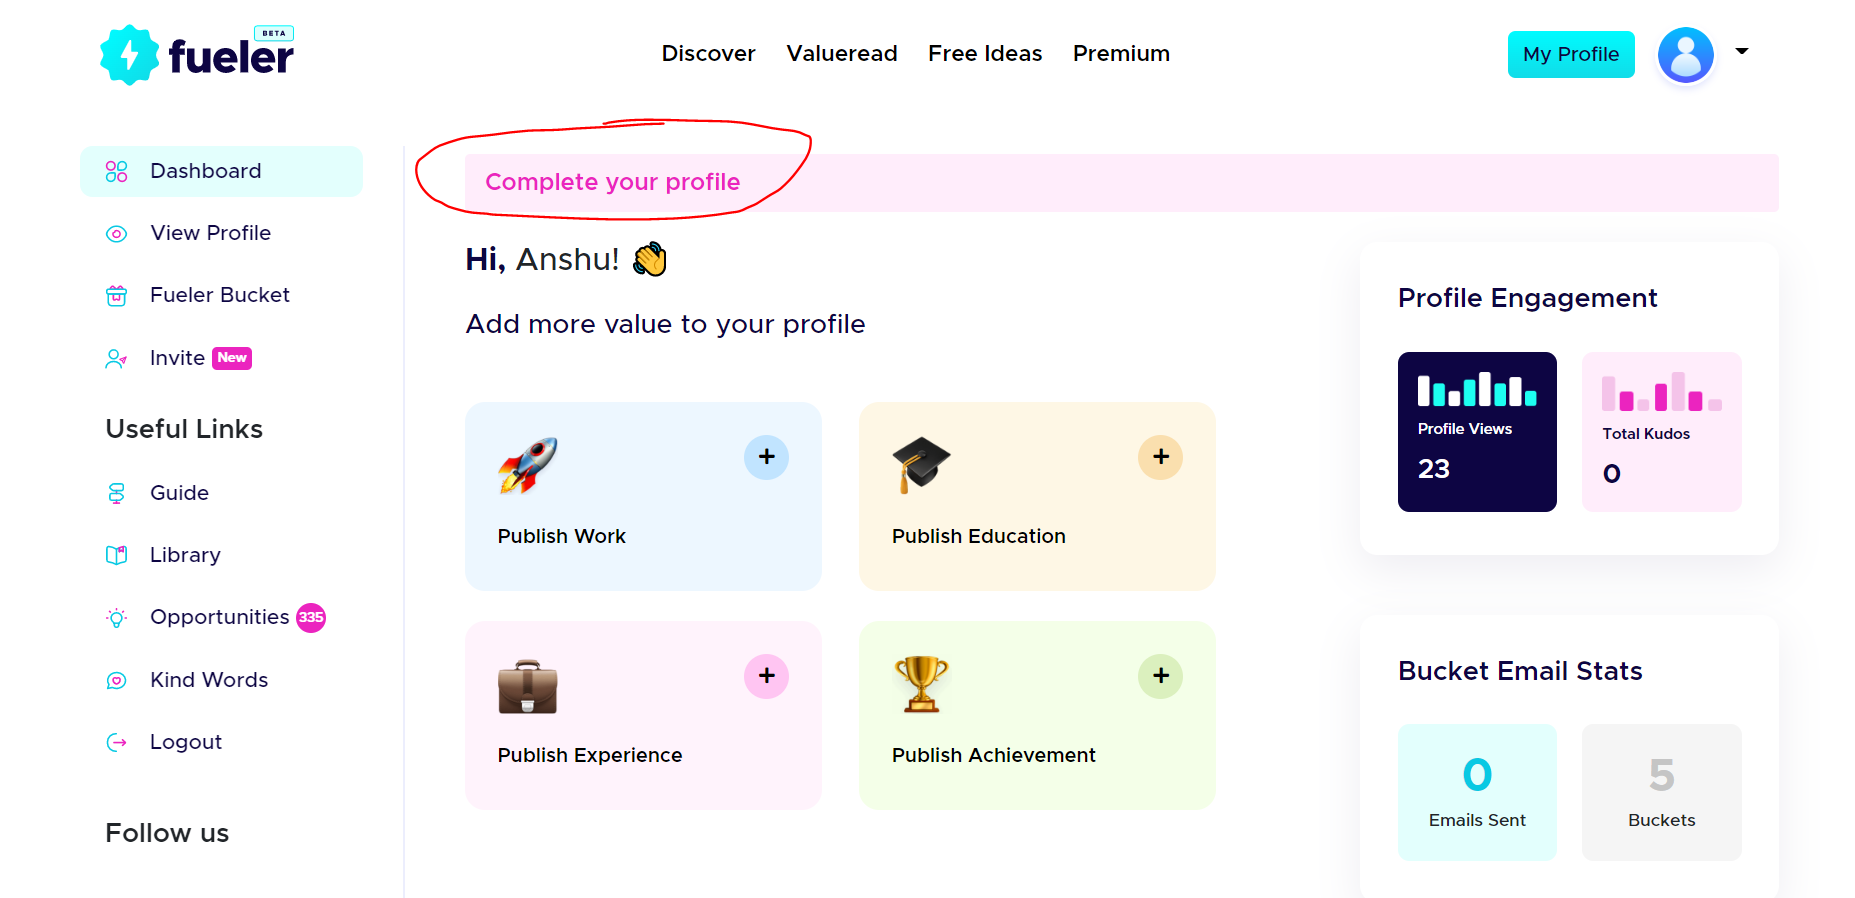Select the Dashboard grid icon in sidebar
Viewport: 1855px width, 898px height.
pos(116,170)
